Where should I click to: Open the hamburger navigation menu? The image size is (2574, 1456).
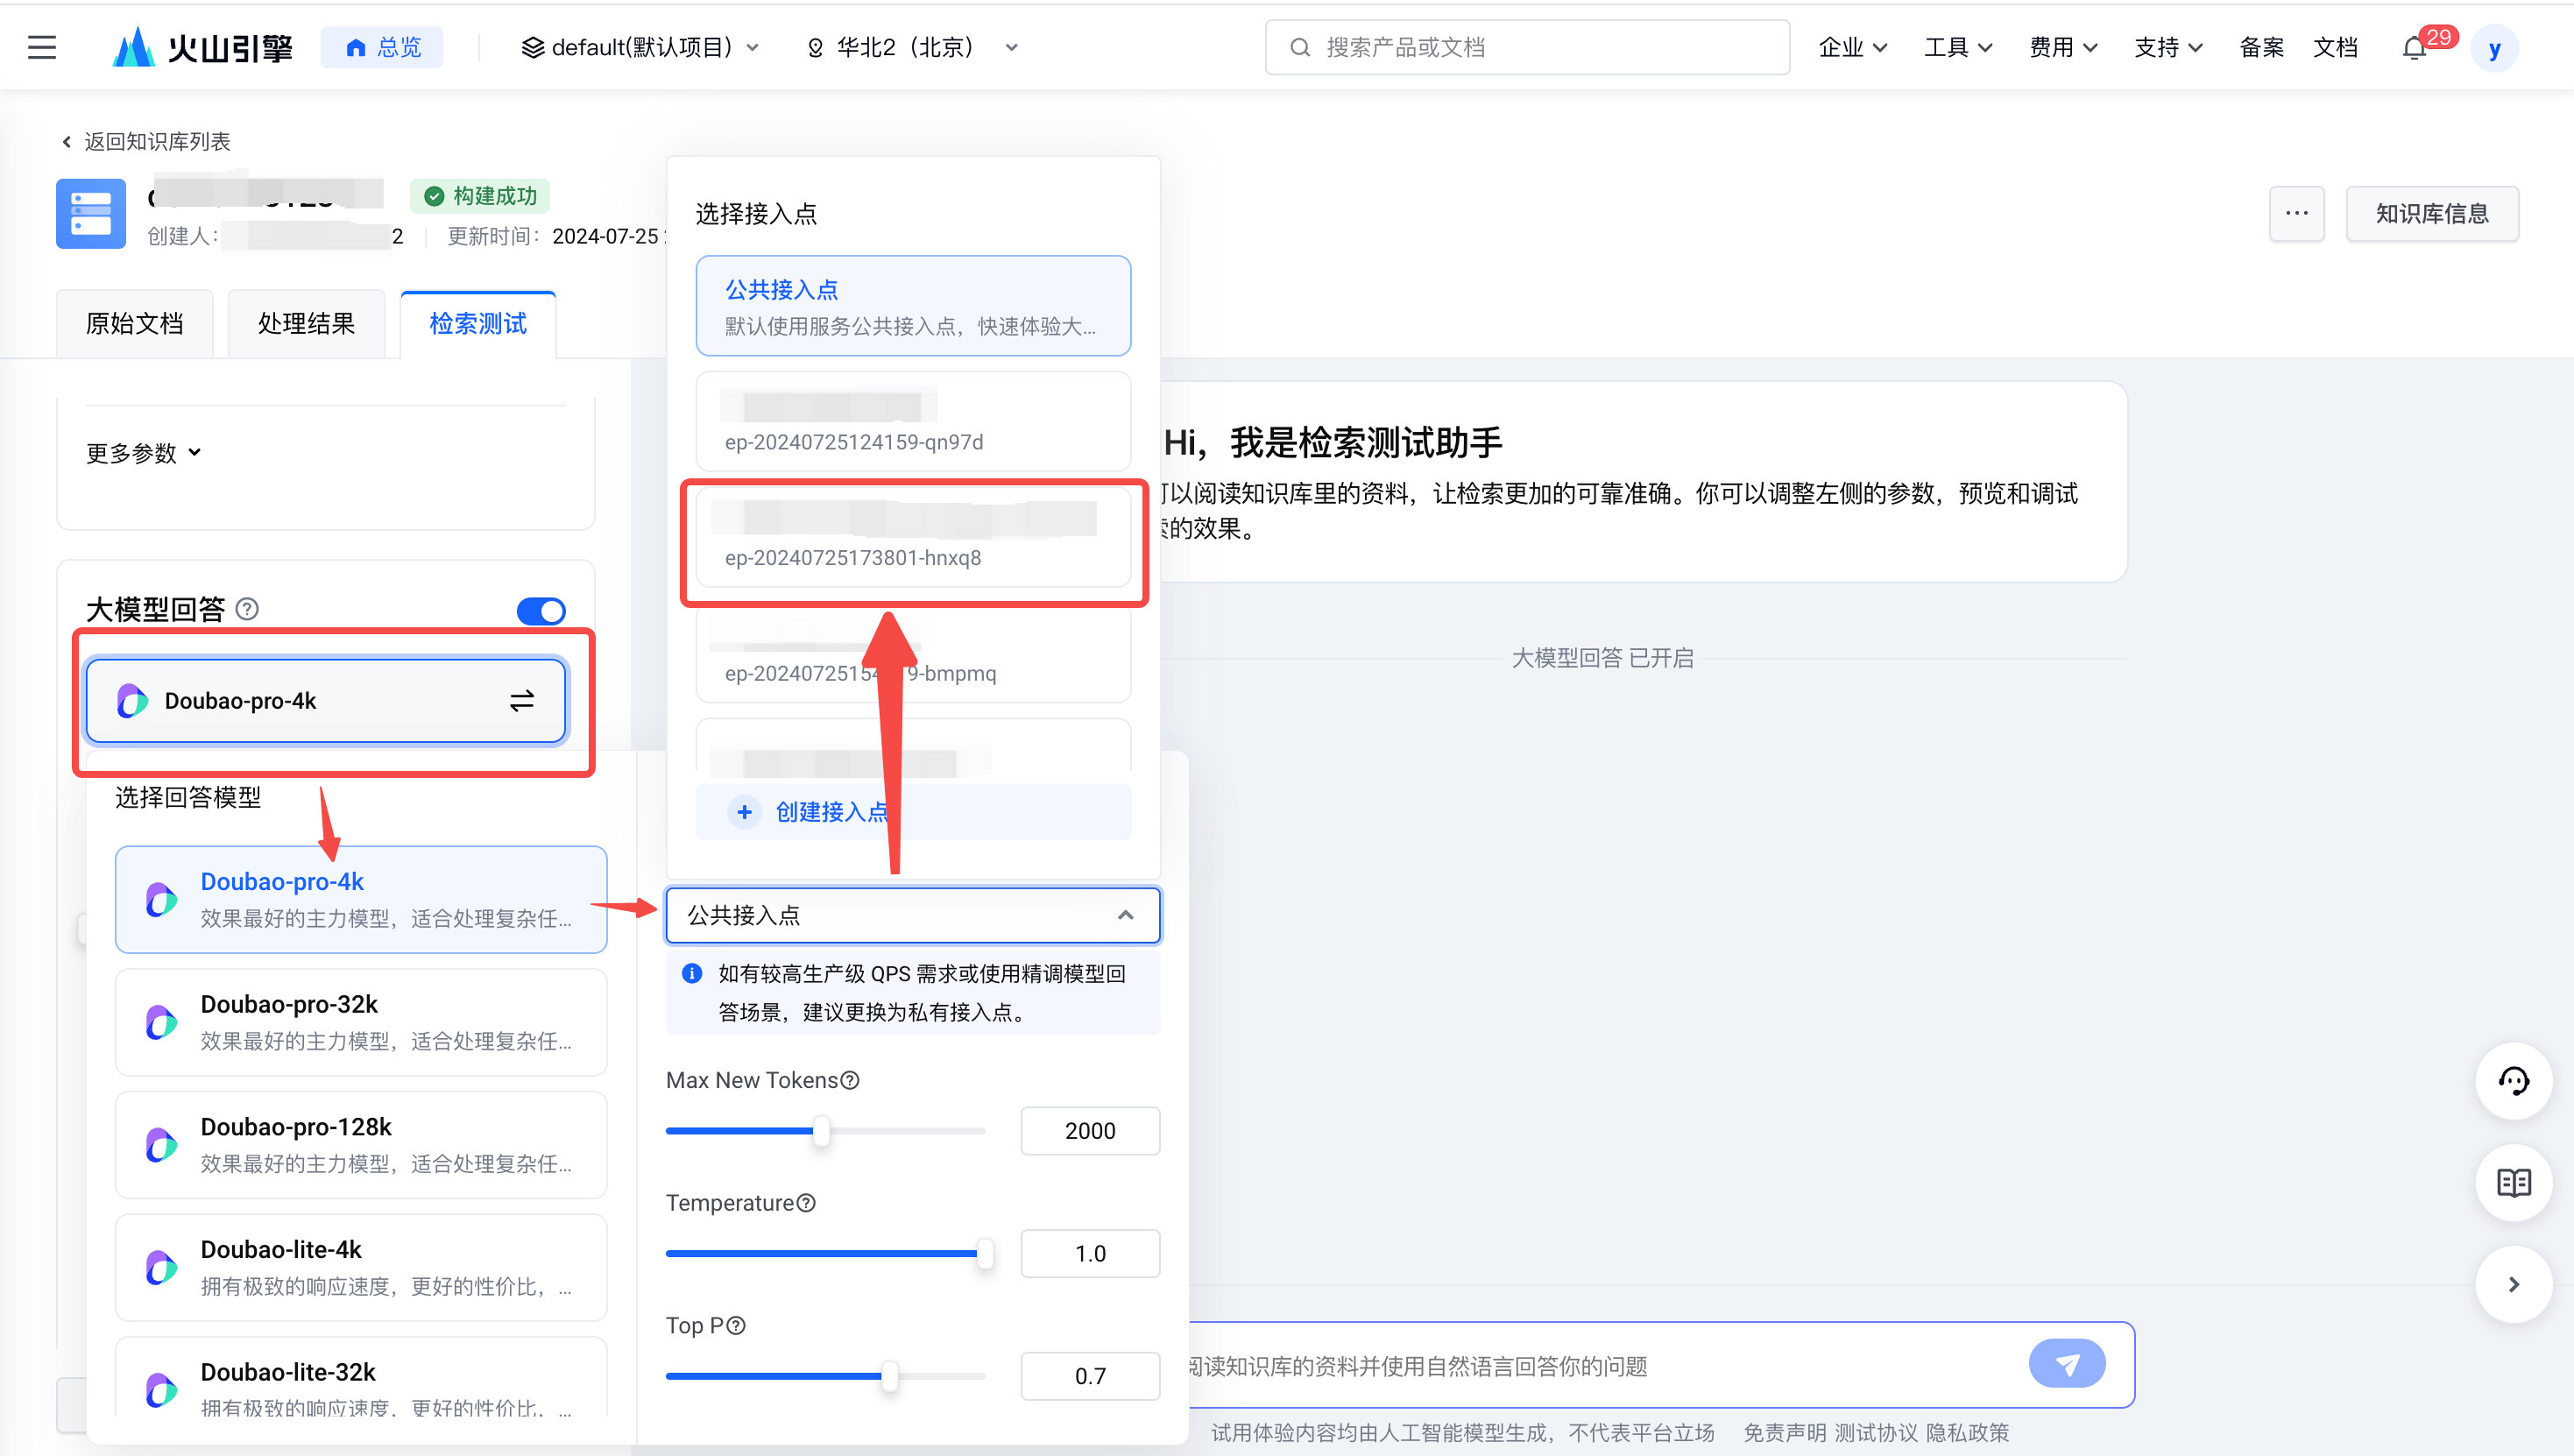coord(42,47)
